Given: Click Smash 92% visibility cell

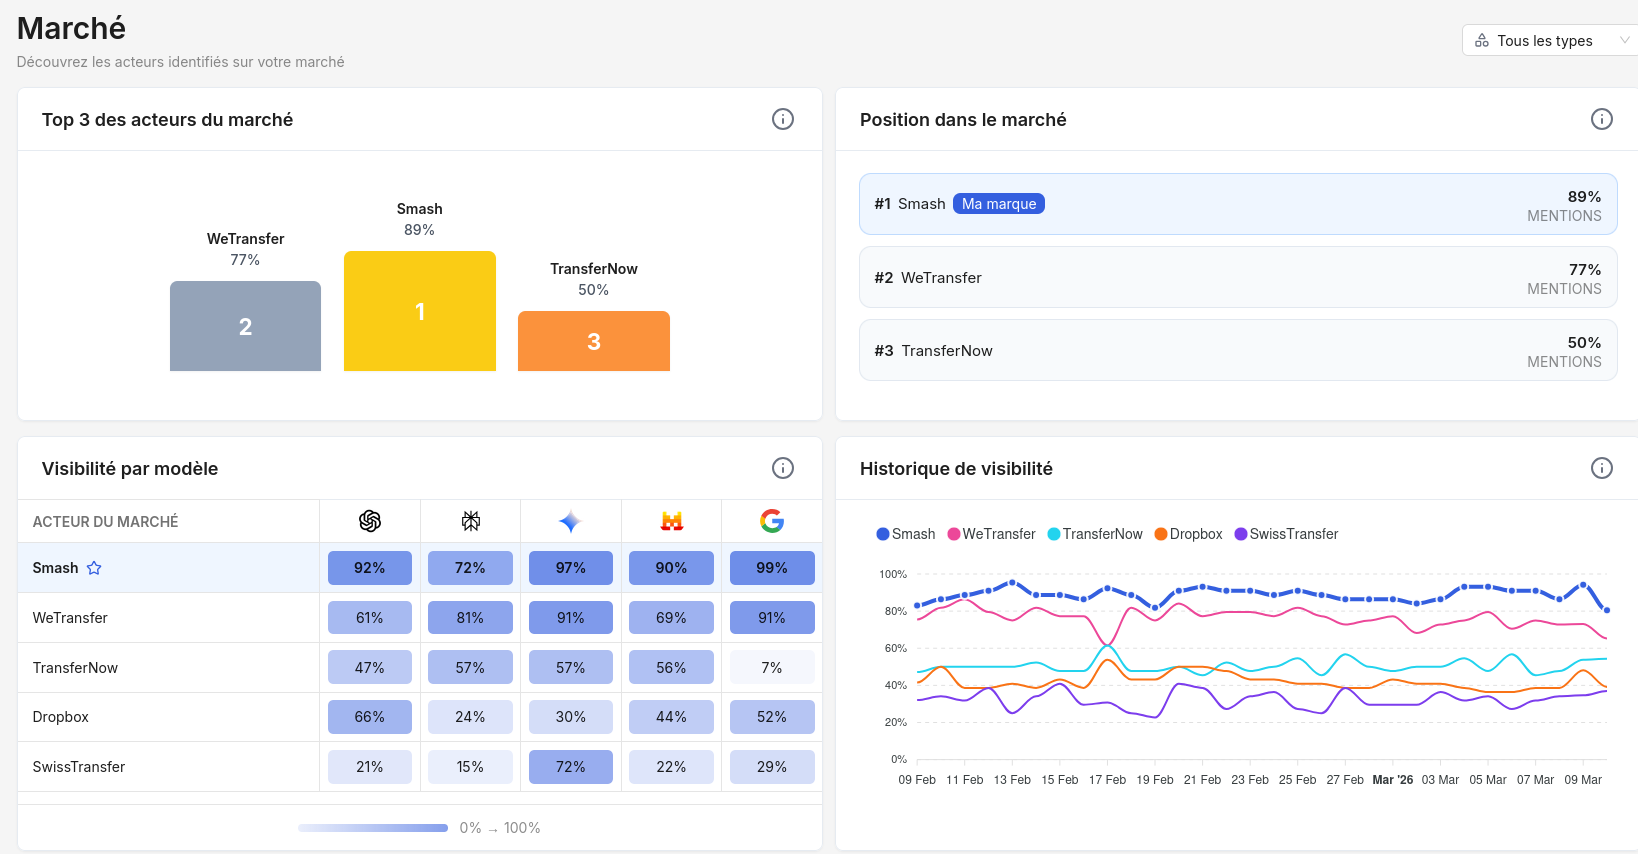Looking at the screenshot, I should [370, 568].
